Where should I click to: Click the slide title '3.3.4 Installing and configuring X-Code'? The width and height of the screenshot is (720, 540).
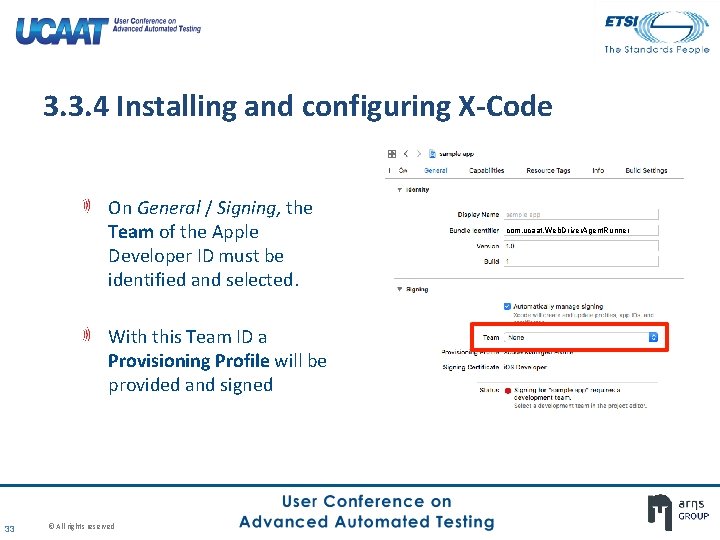(x=298, y=106)
